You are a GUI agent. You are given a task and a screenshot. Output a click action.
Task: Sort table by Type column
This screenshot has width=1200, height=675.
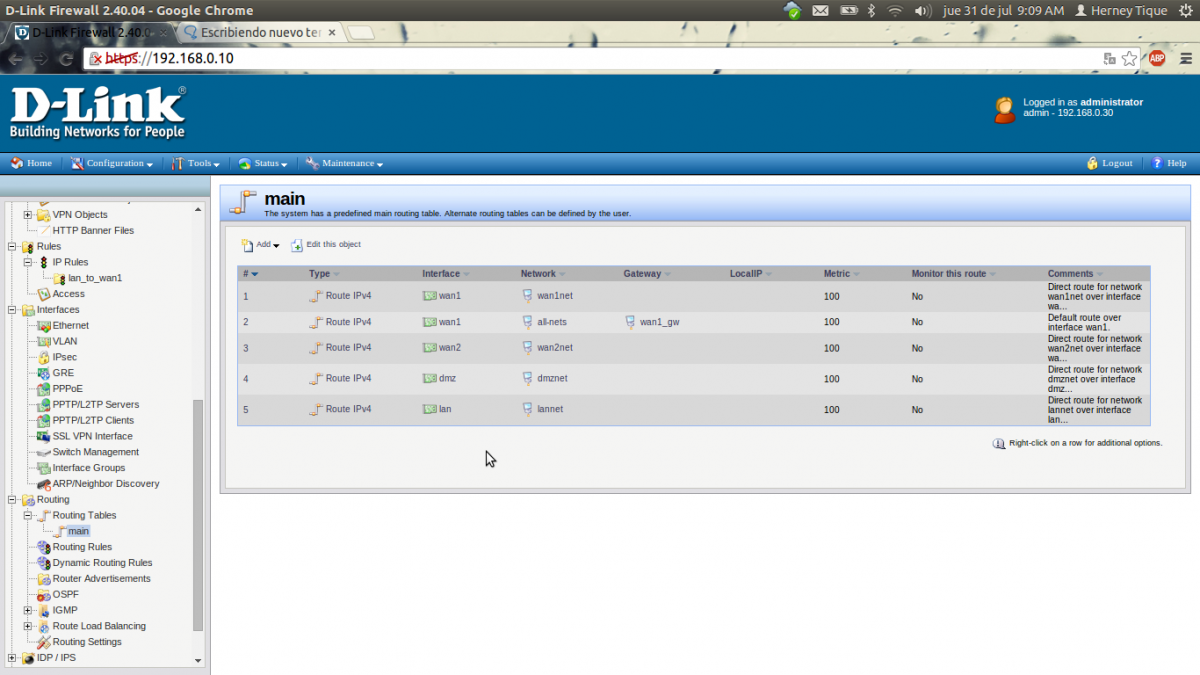click(x=324, y=274)
